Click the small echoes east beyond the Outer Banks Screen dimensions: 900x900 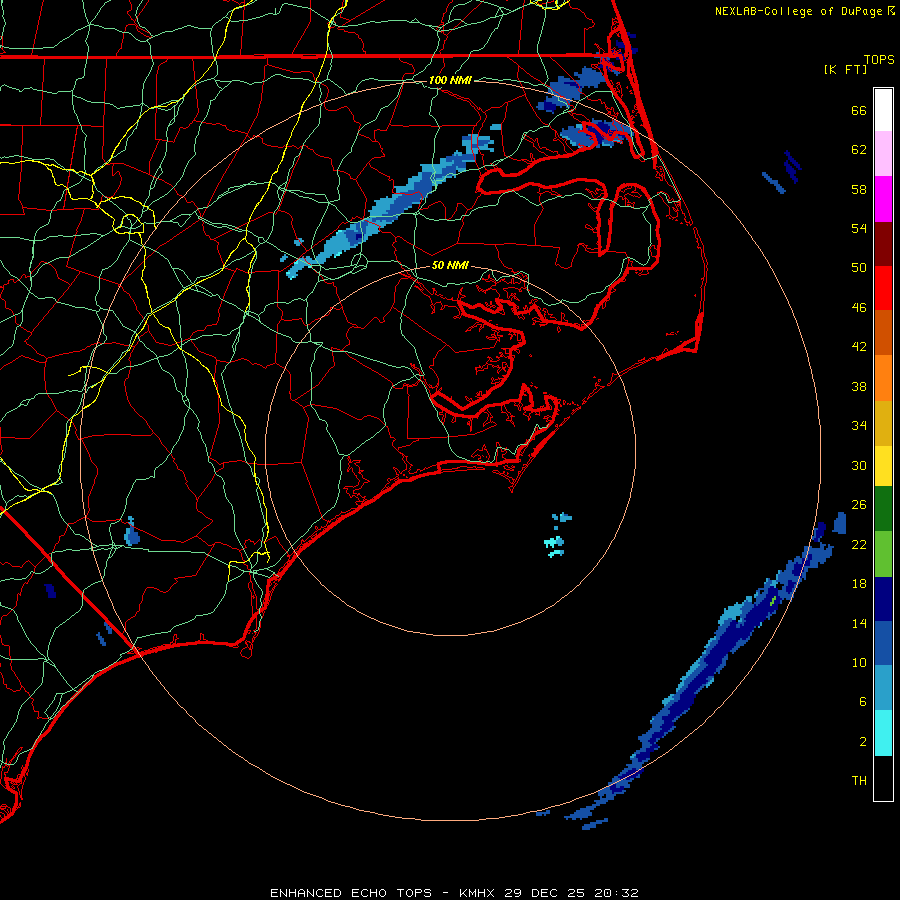(782, 172)
